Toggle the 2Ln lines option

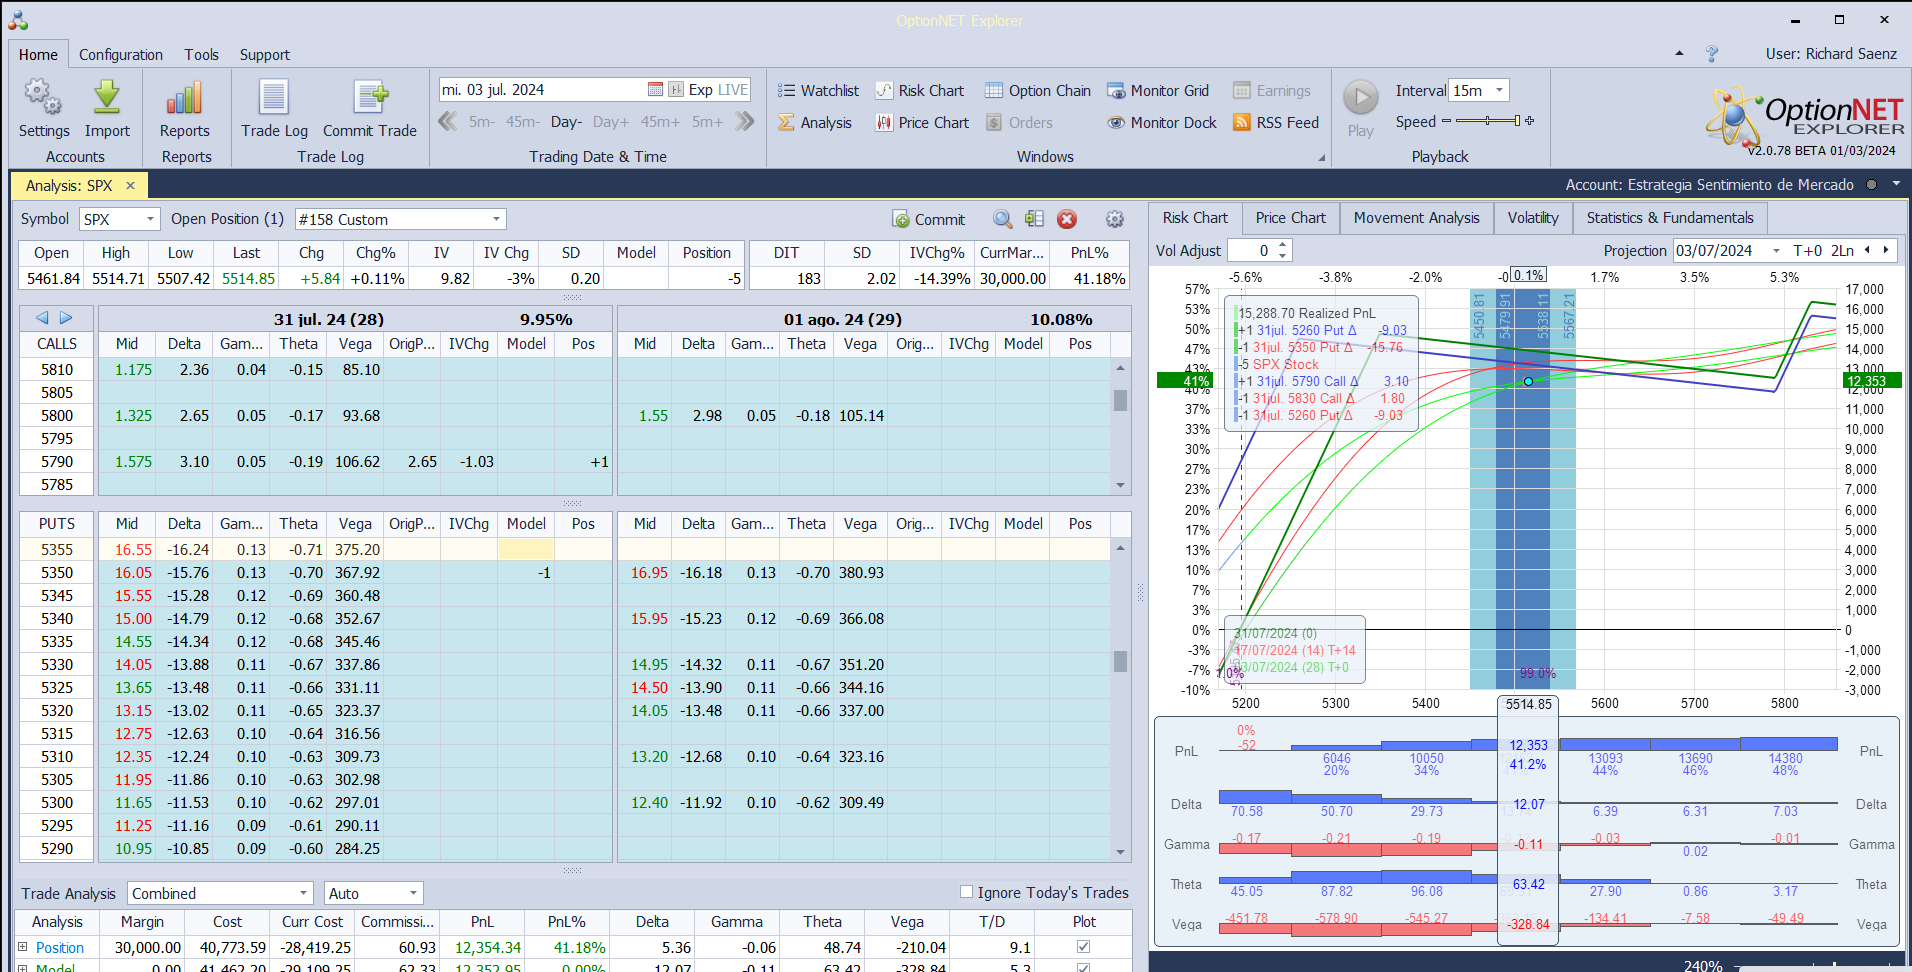(1842, 251)
